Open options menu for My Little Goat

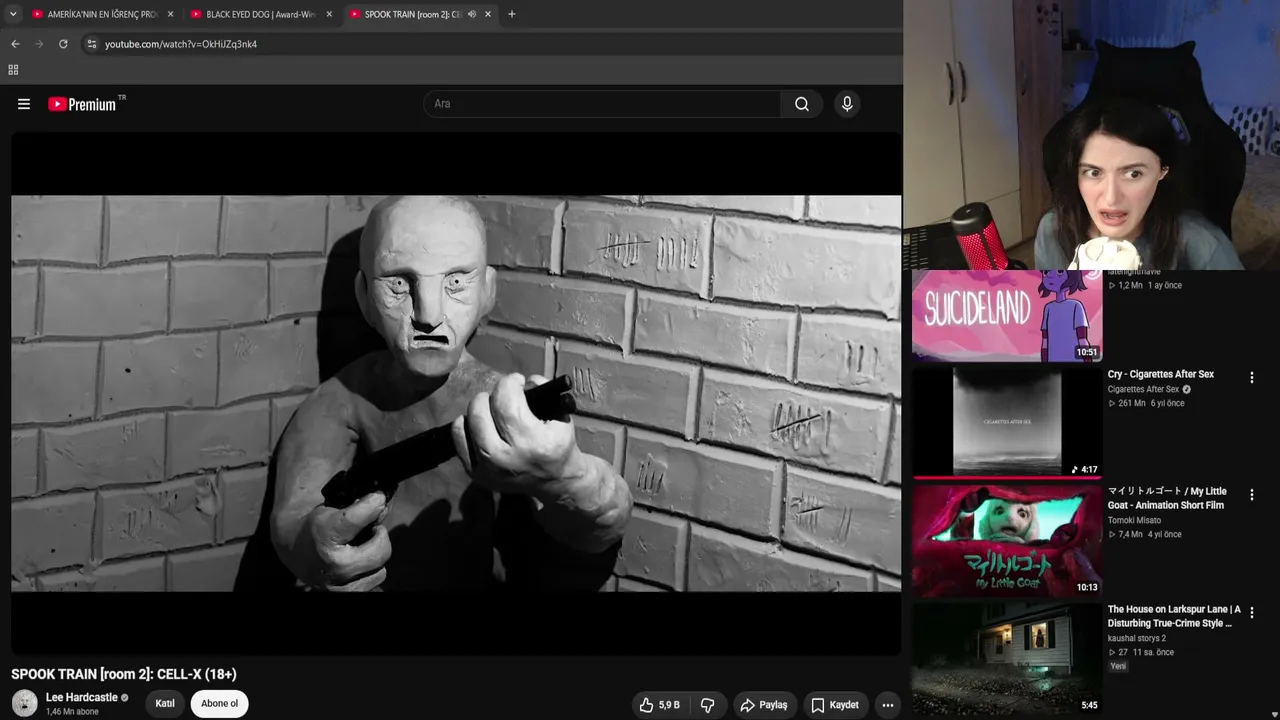[x=1251, y=495]
